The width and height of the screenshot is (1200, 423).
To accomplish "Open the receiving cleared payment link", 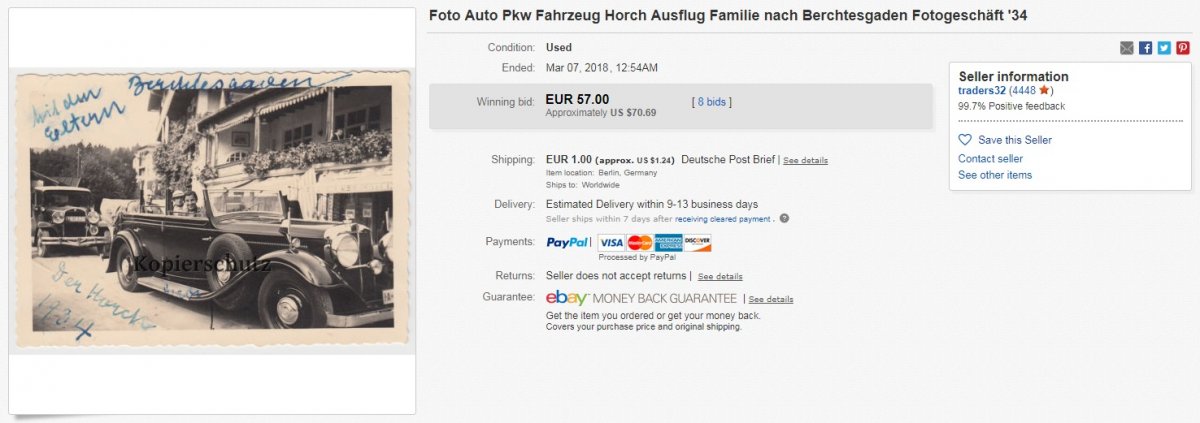I will tap(722, 219).
